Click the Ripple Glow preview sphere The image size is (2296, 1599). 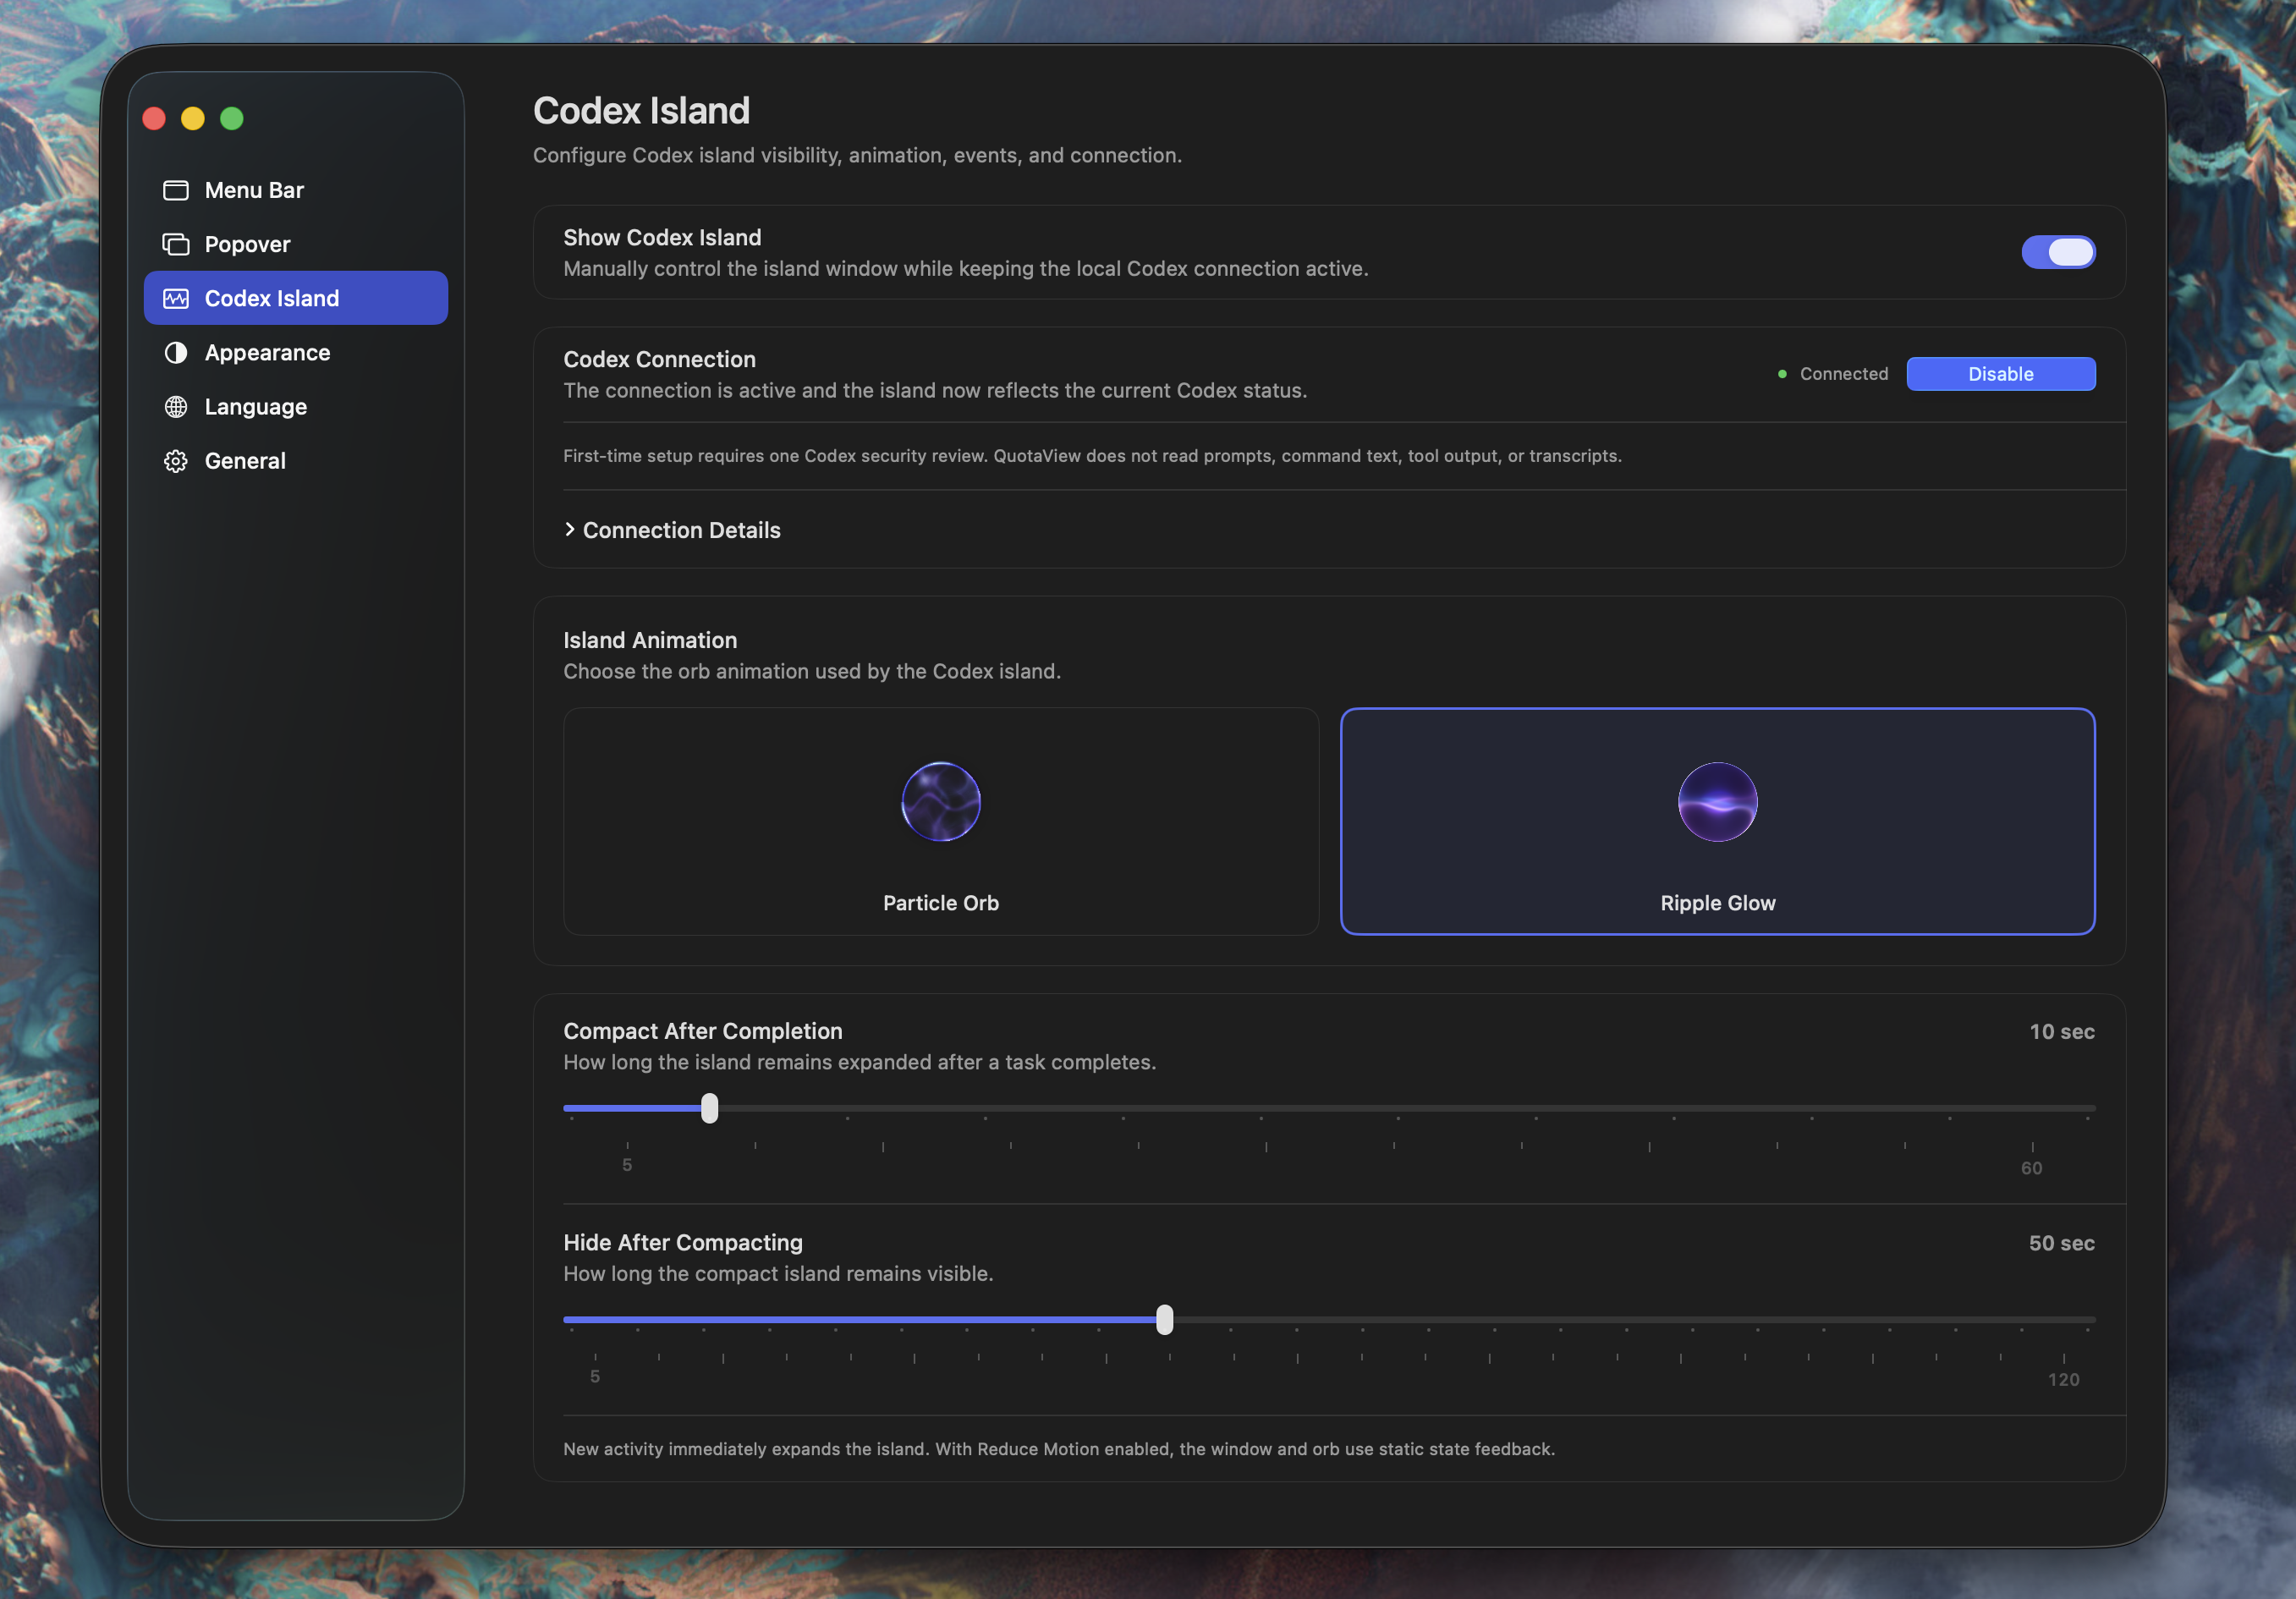pyautogui.click(x=1717, y=801)
